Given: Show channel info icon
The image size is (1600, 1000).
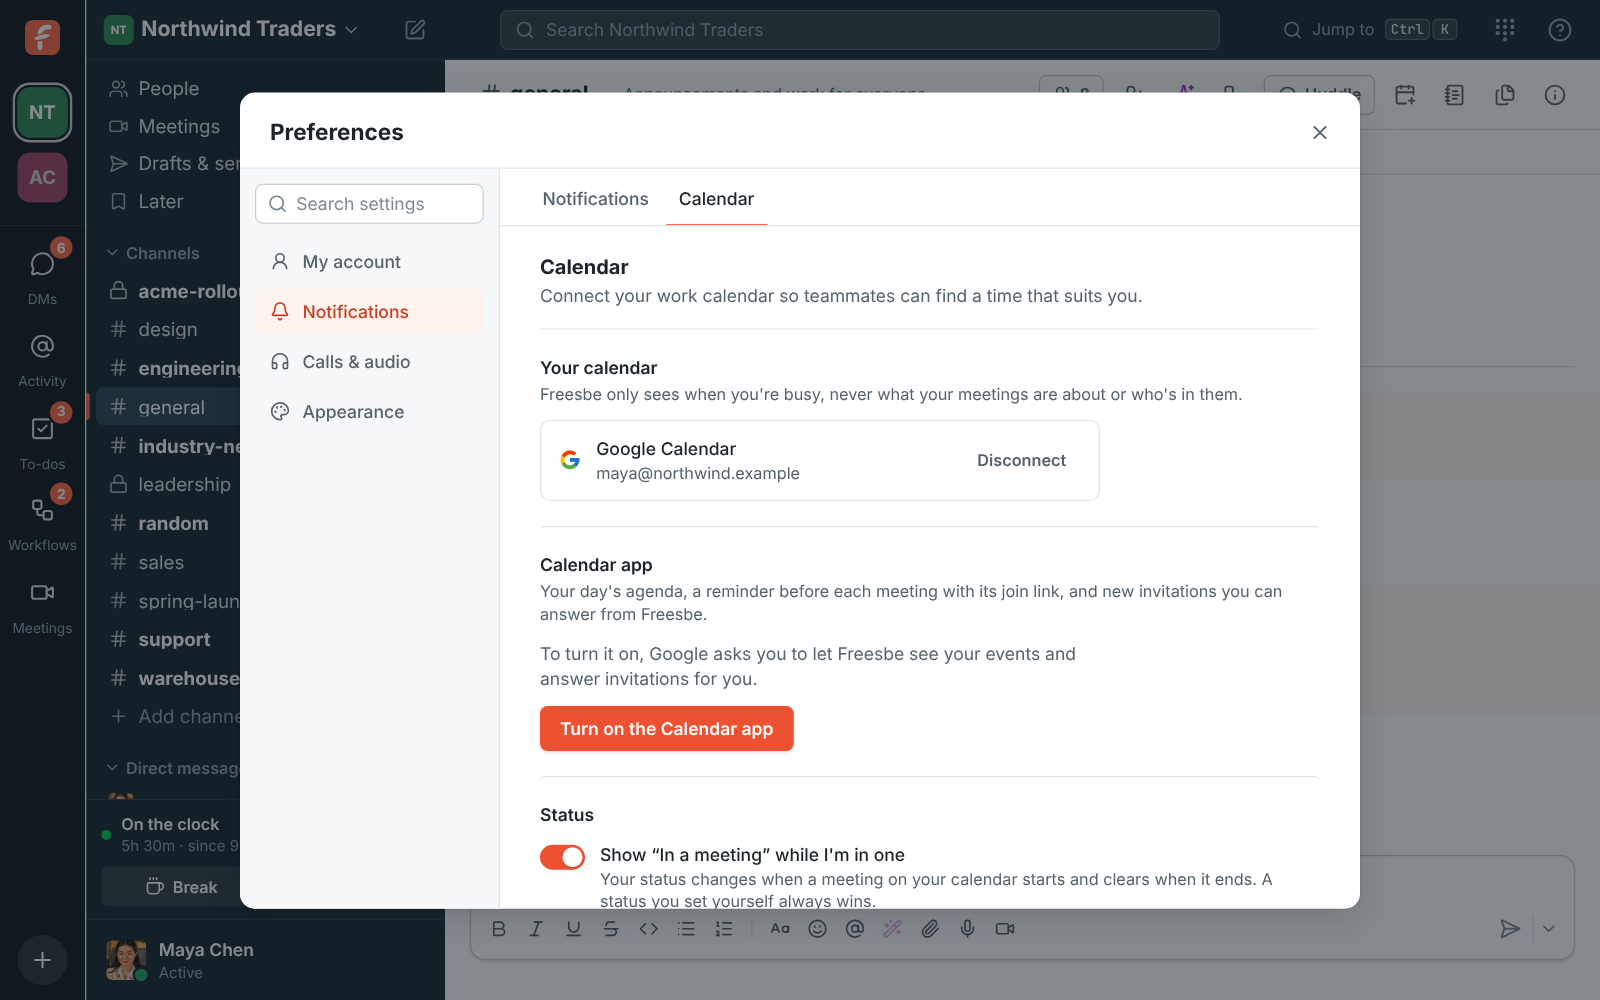Looking at the screenshot, I should pos(1555,95).
